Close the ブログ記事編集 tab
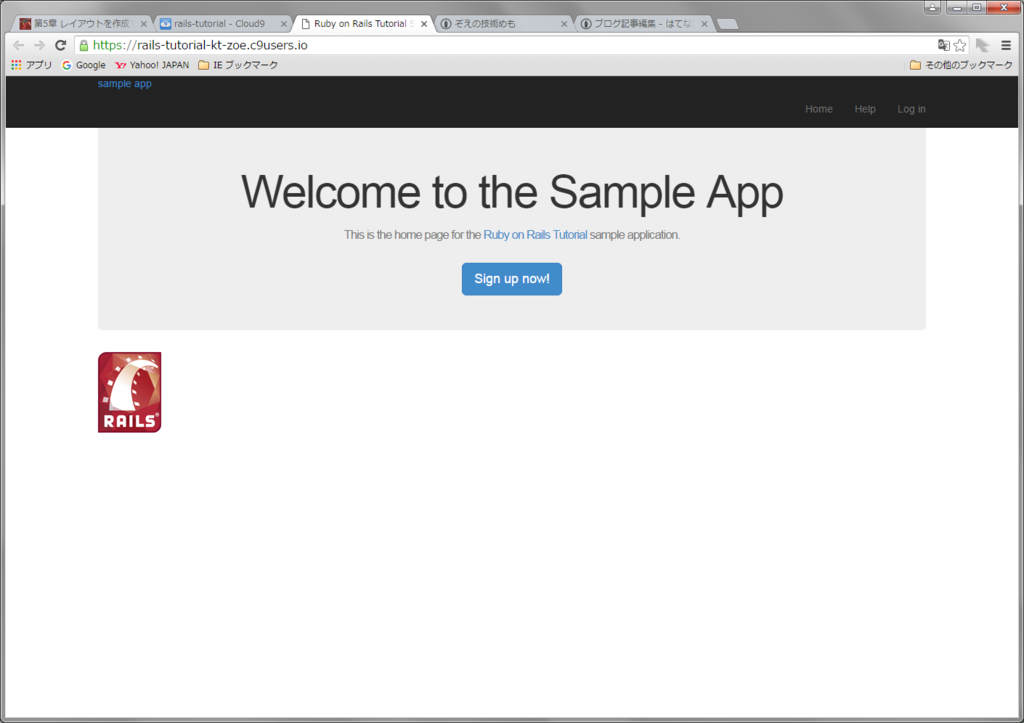Screen dimensions: 1024x723 [704, 24]
